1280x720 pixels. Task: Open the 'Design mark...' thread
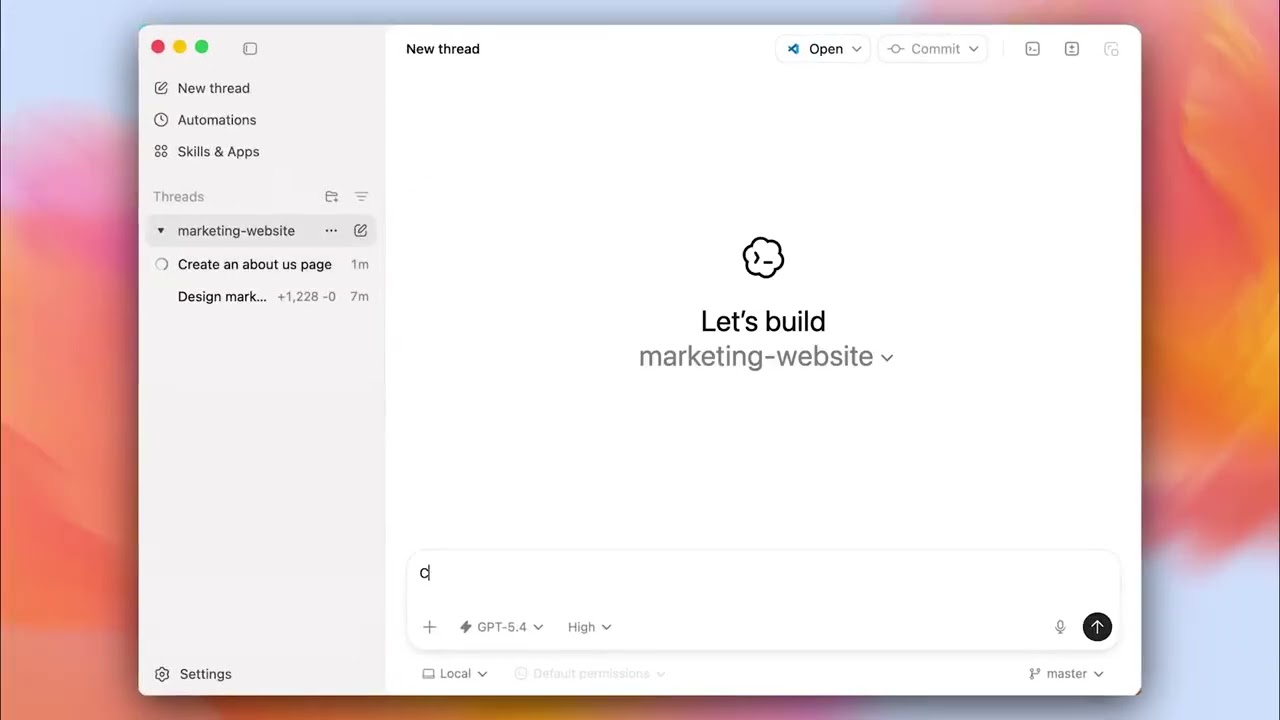coord(261,297)
